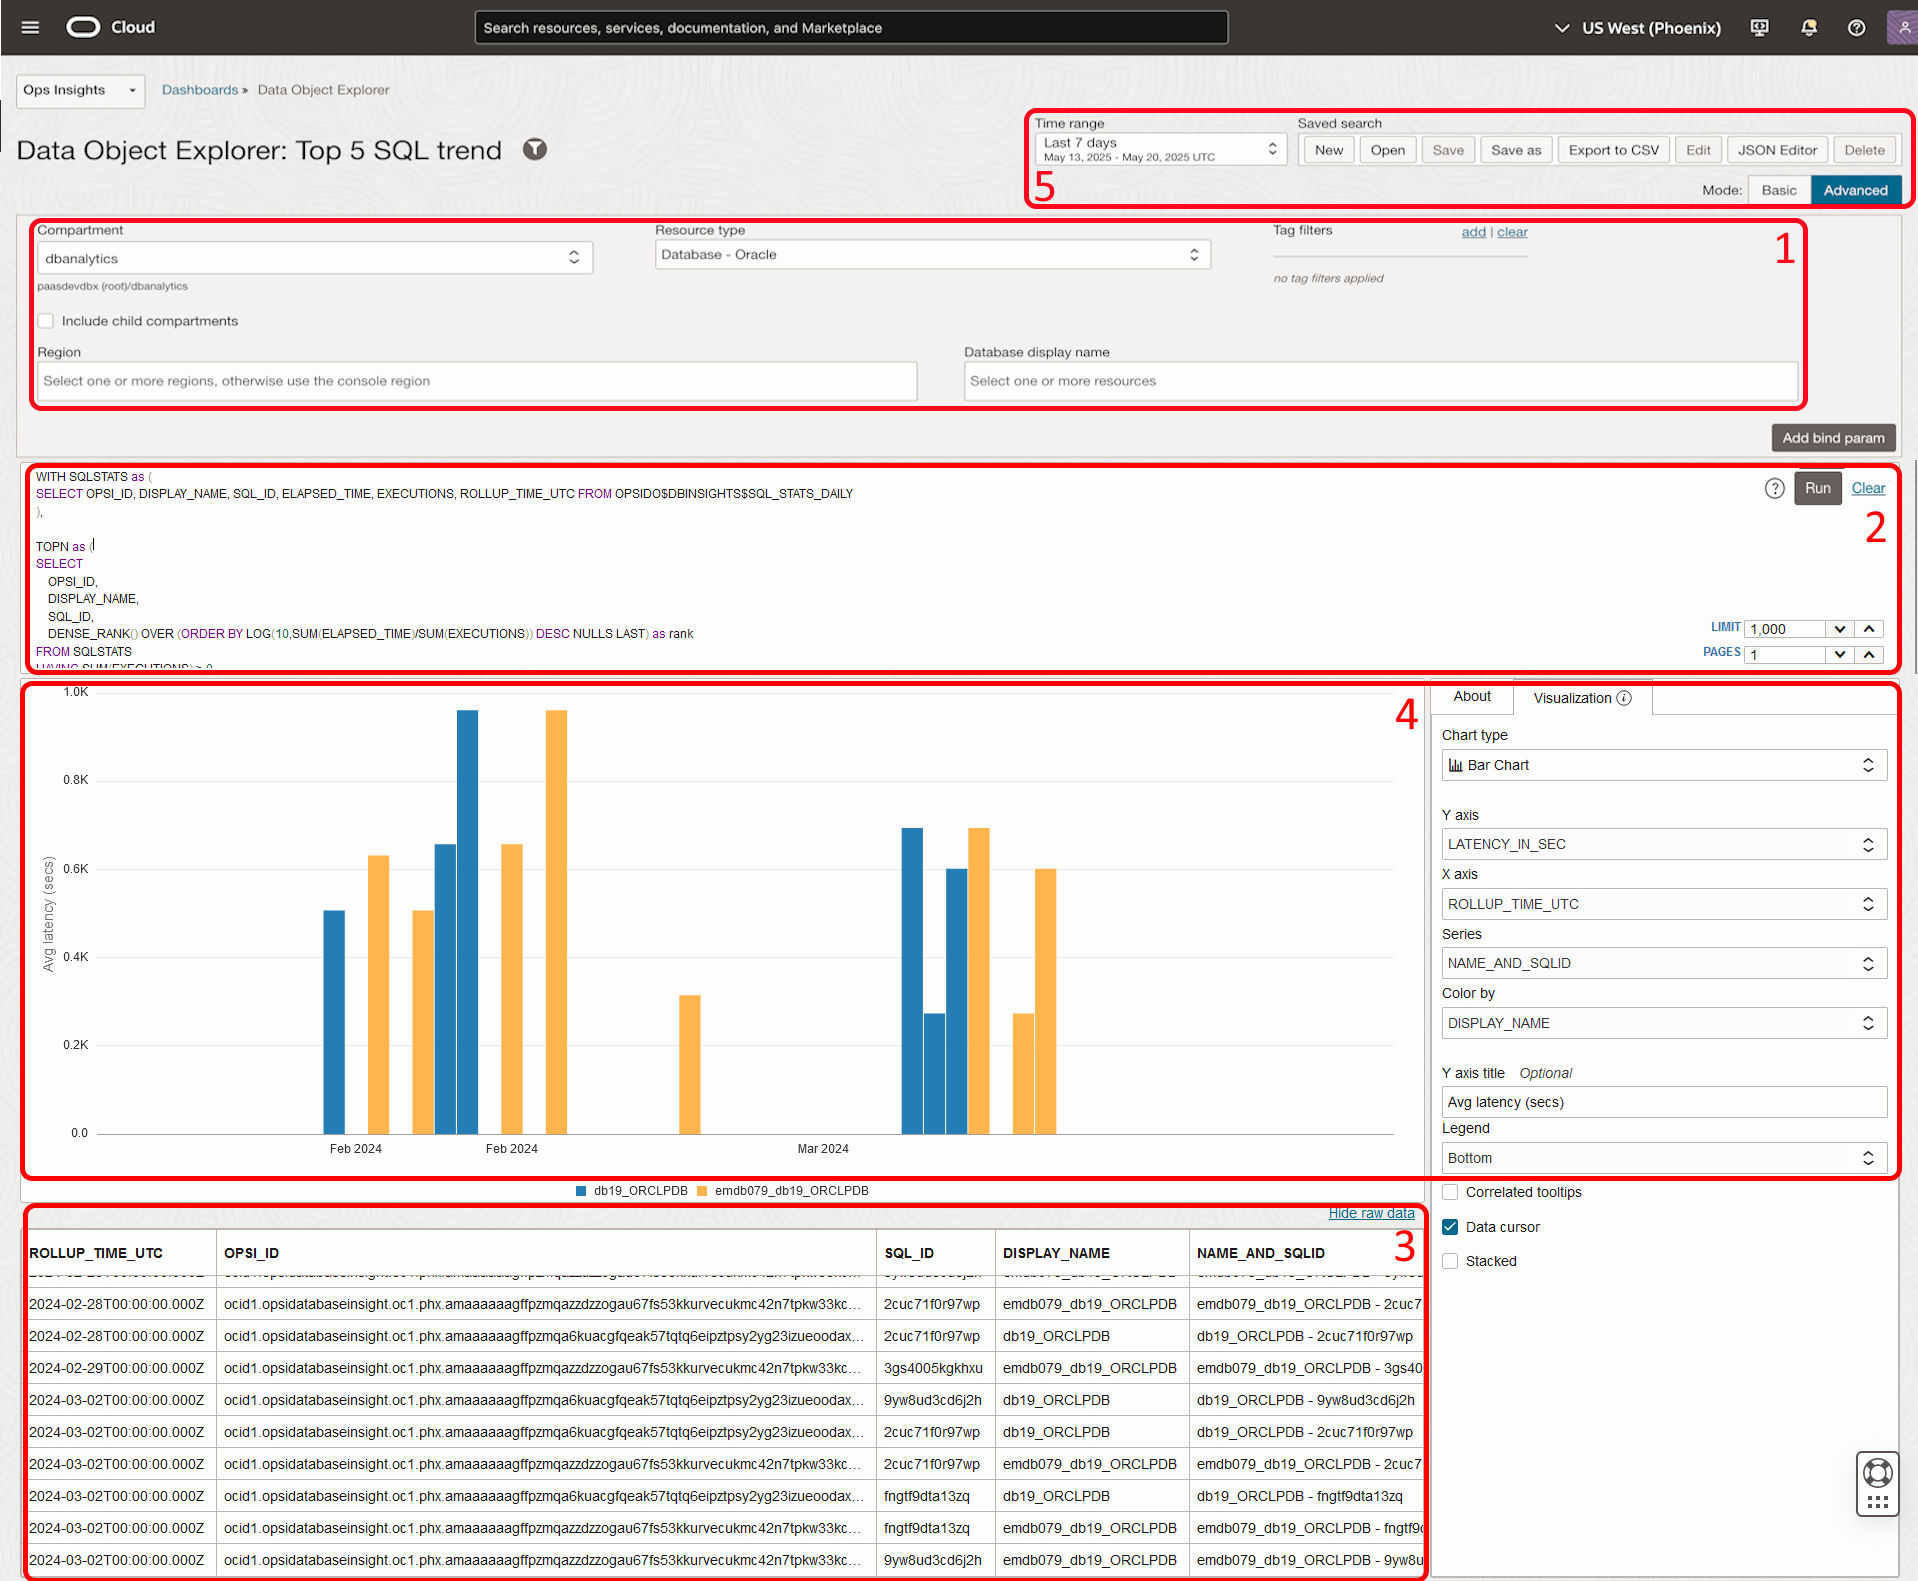
Task: Click the Hide raw data link
Action: pyautogui.click(x=1371, y=1212)
